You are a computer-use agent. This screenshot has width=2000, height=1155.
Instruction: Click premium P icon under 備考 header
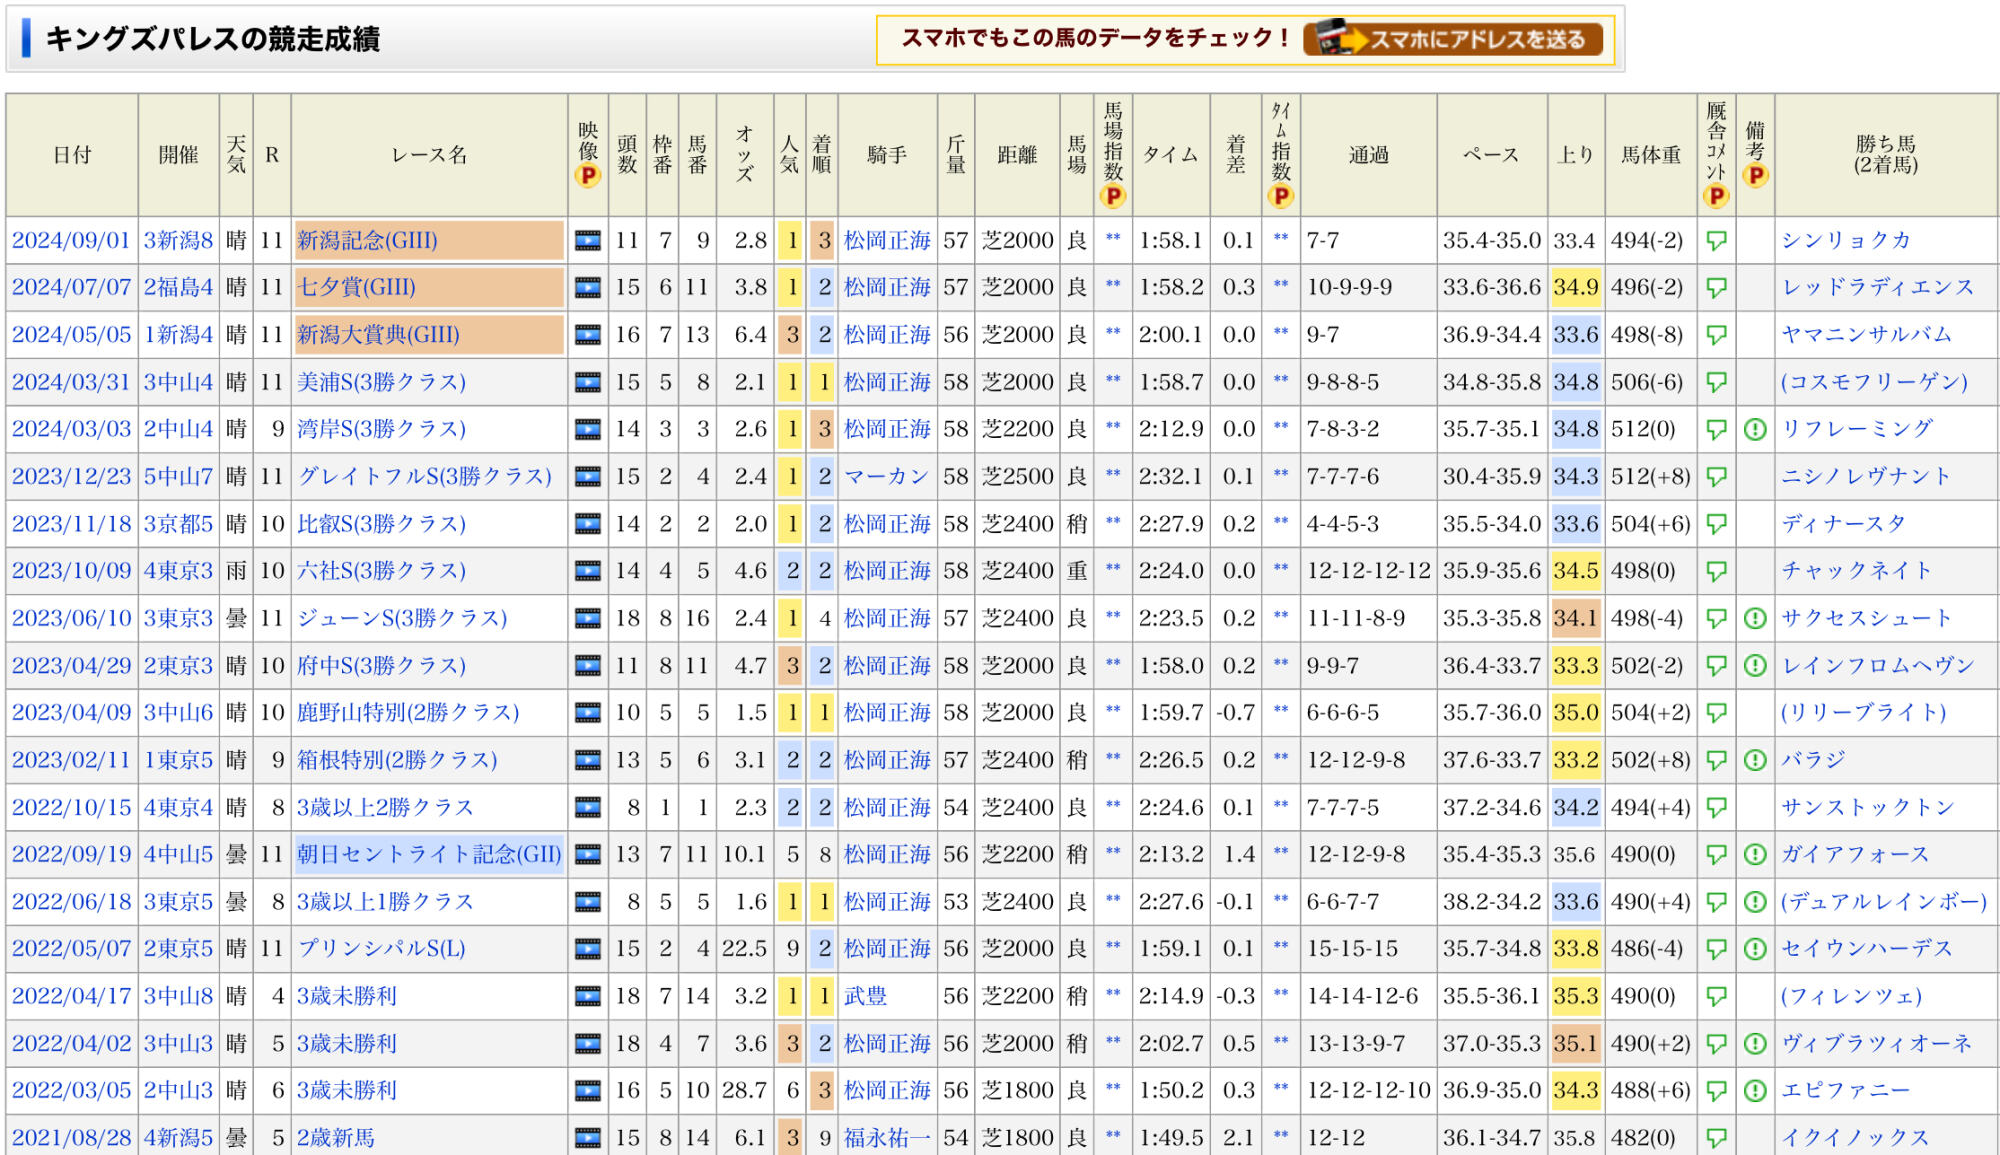1755,176
